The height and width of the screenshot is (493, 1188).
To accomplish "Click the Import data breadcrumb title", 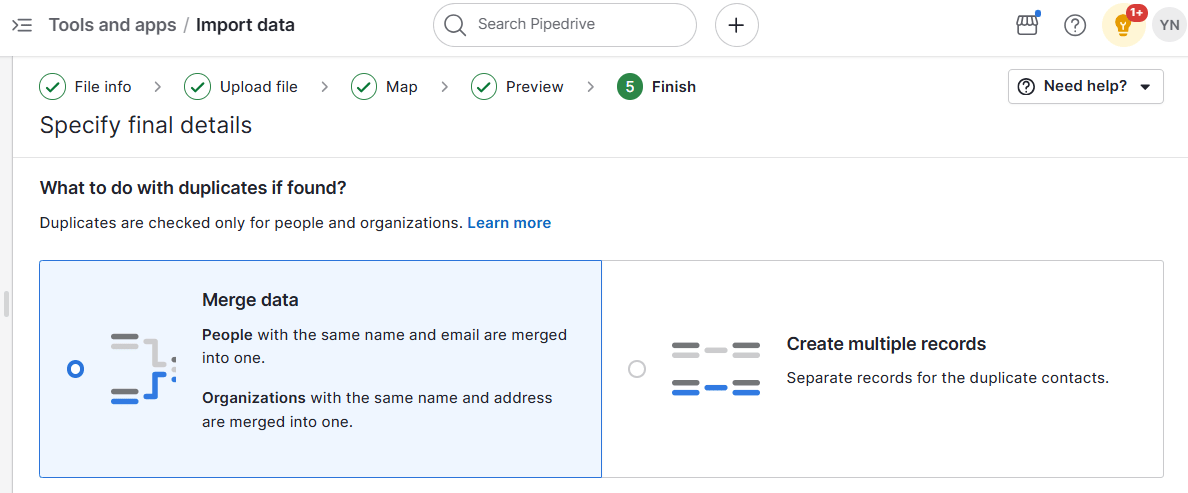I will coord(245,25).
